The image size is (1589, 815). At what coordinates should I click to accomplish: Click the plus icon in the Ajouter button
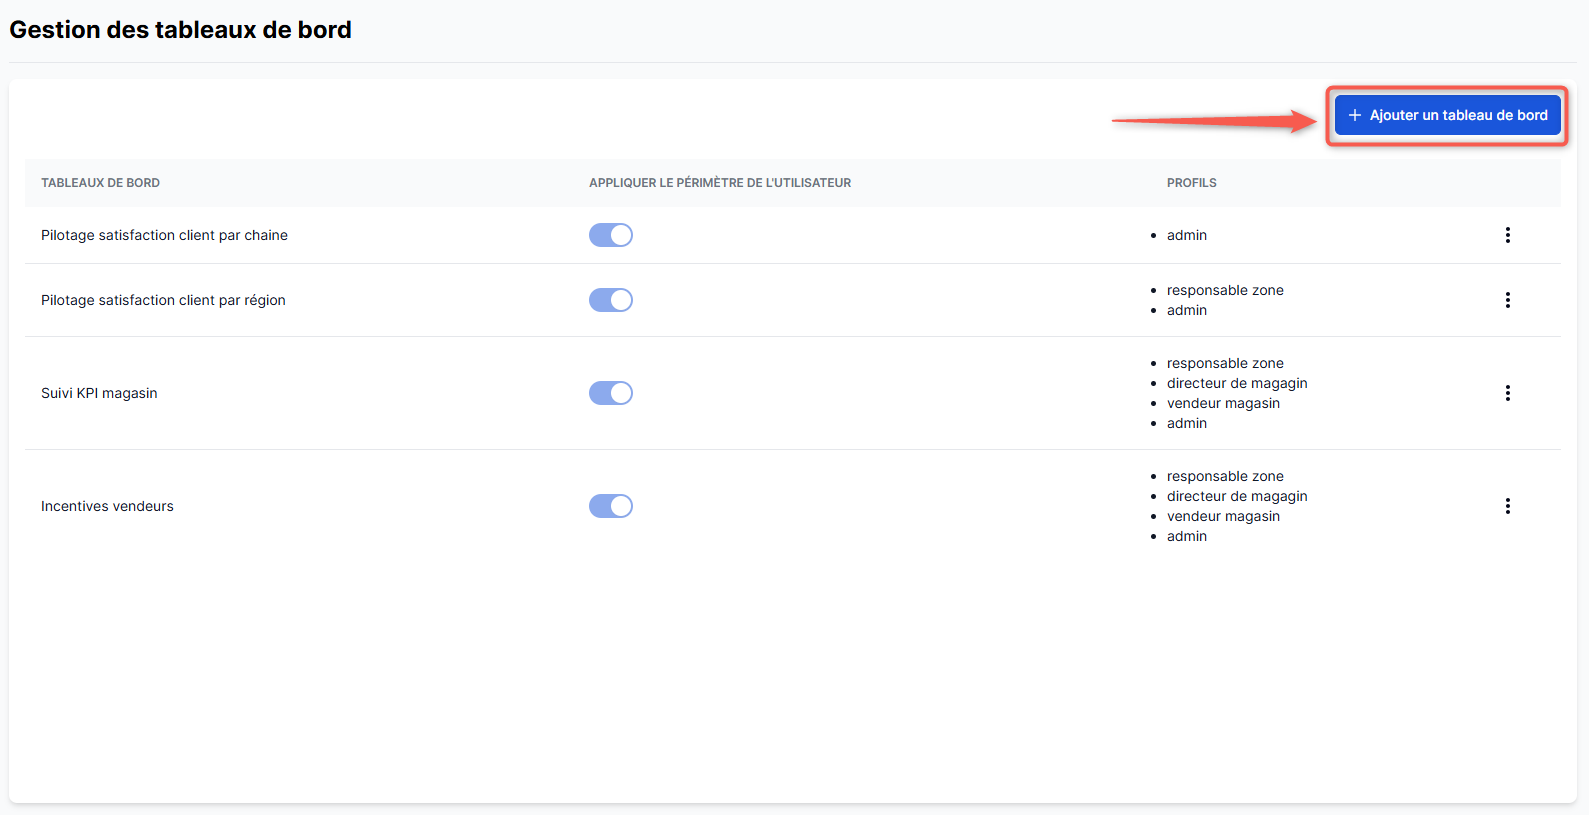point(1355,115)
